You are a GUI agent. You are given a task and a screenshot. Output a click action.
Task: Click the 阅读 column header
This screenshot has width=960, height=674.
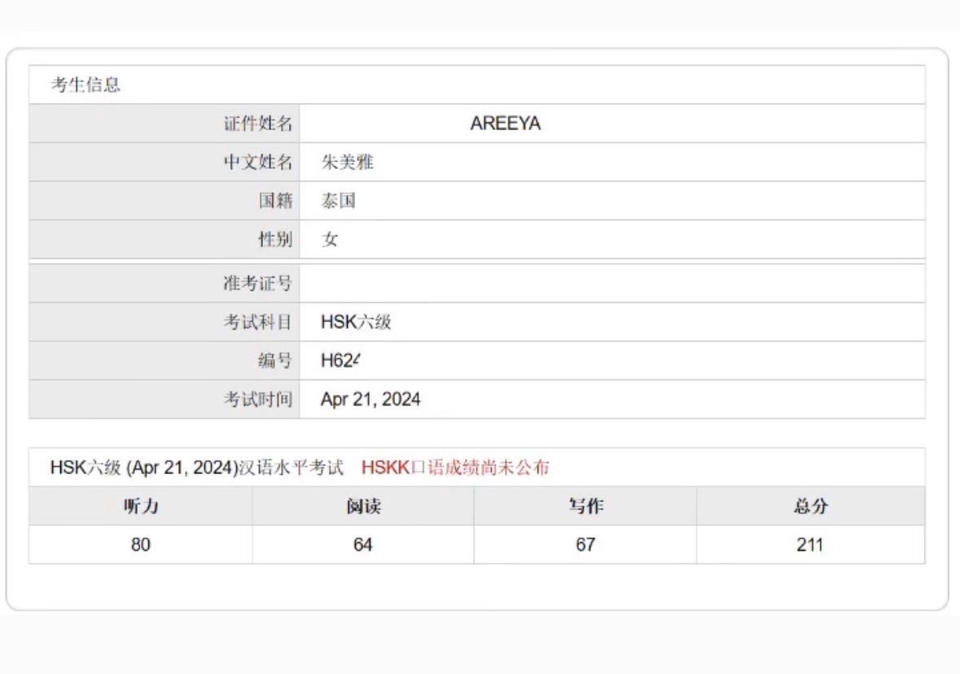pyautogui.click(x=363, y=506)
